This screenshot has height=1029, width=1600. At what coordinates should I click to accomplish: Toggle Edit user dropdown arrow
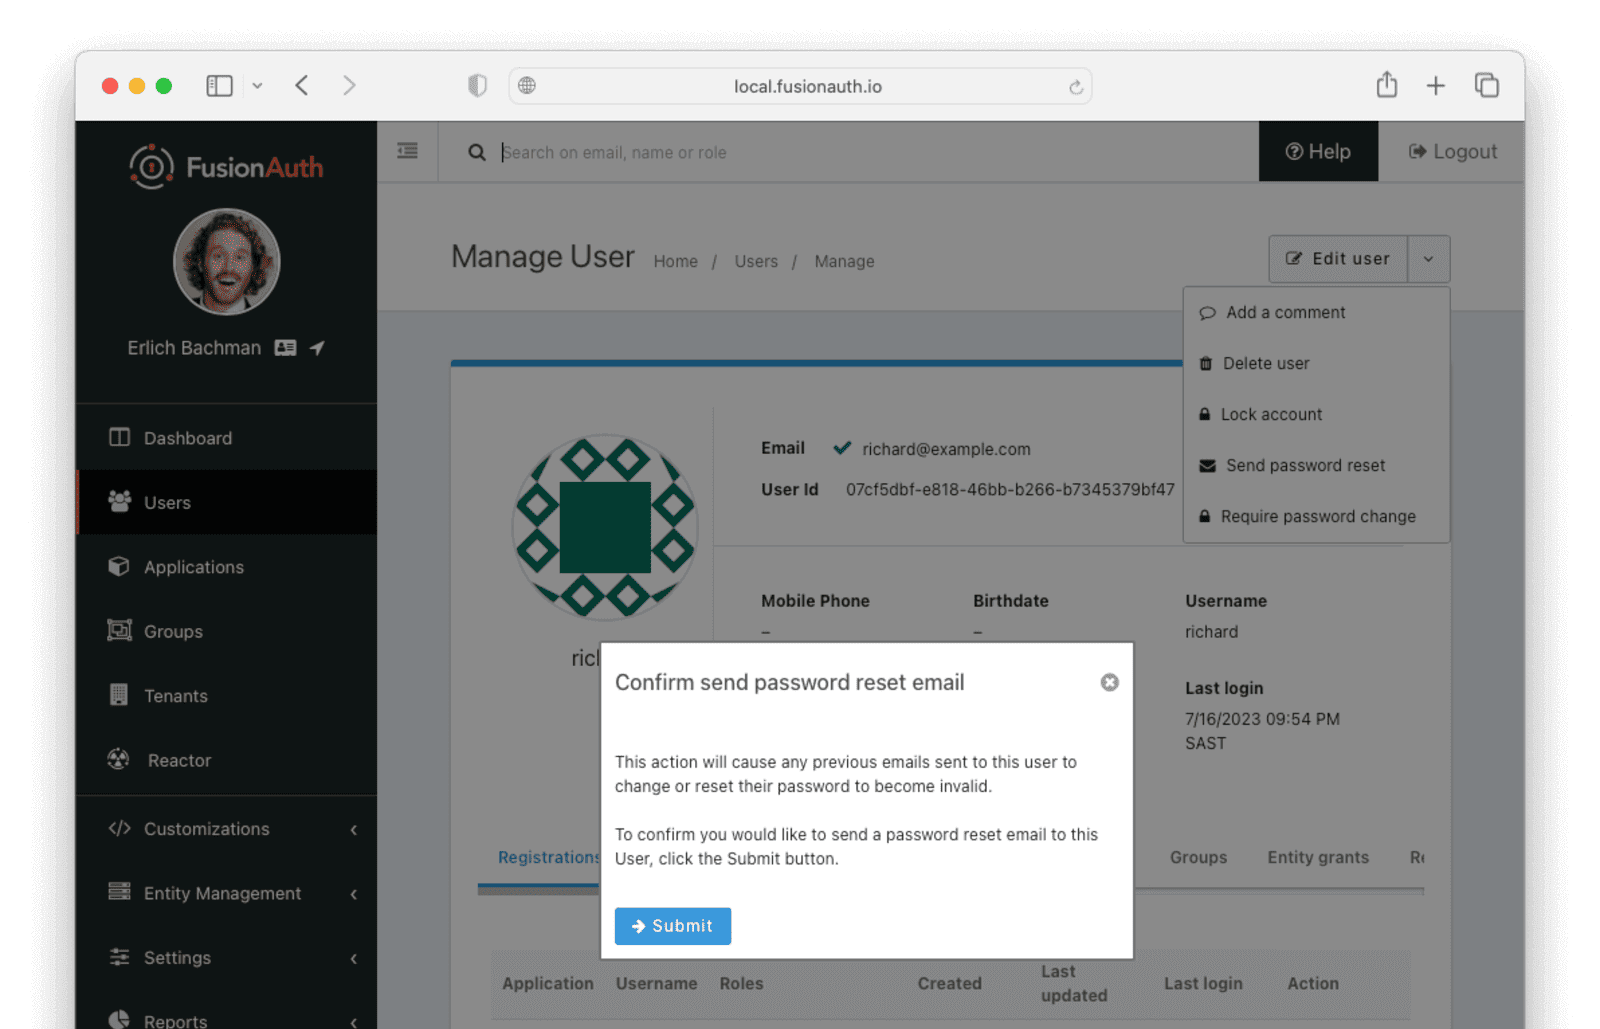pyautogui.click(x=1429, y=259)
